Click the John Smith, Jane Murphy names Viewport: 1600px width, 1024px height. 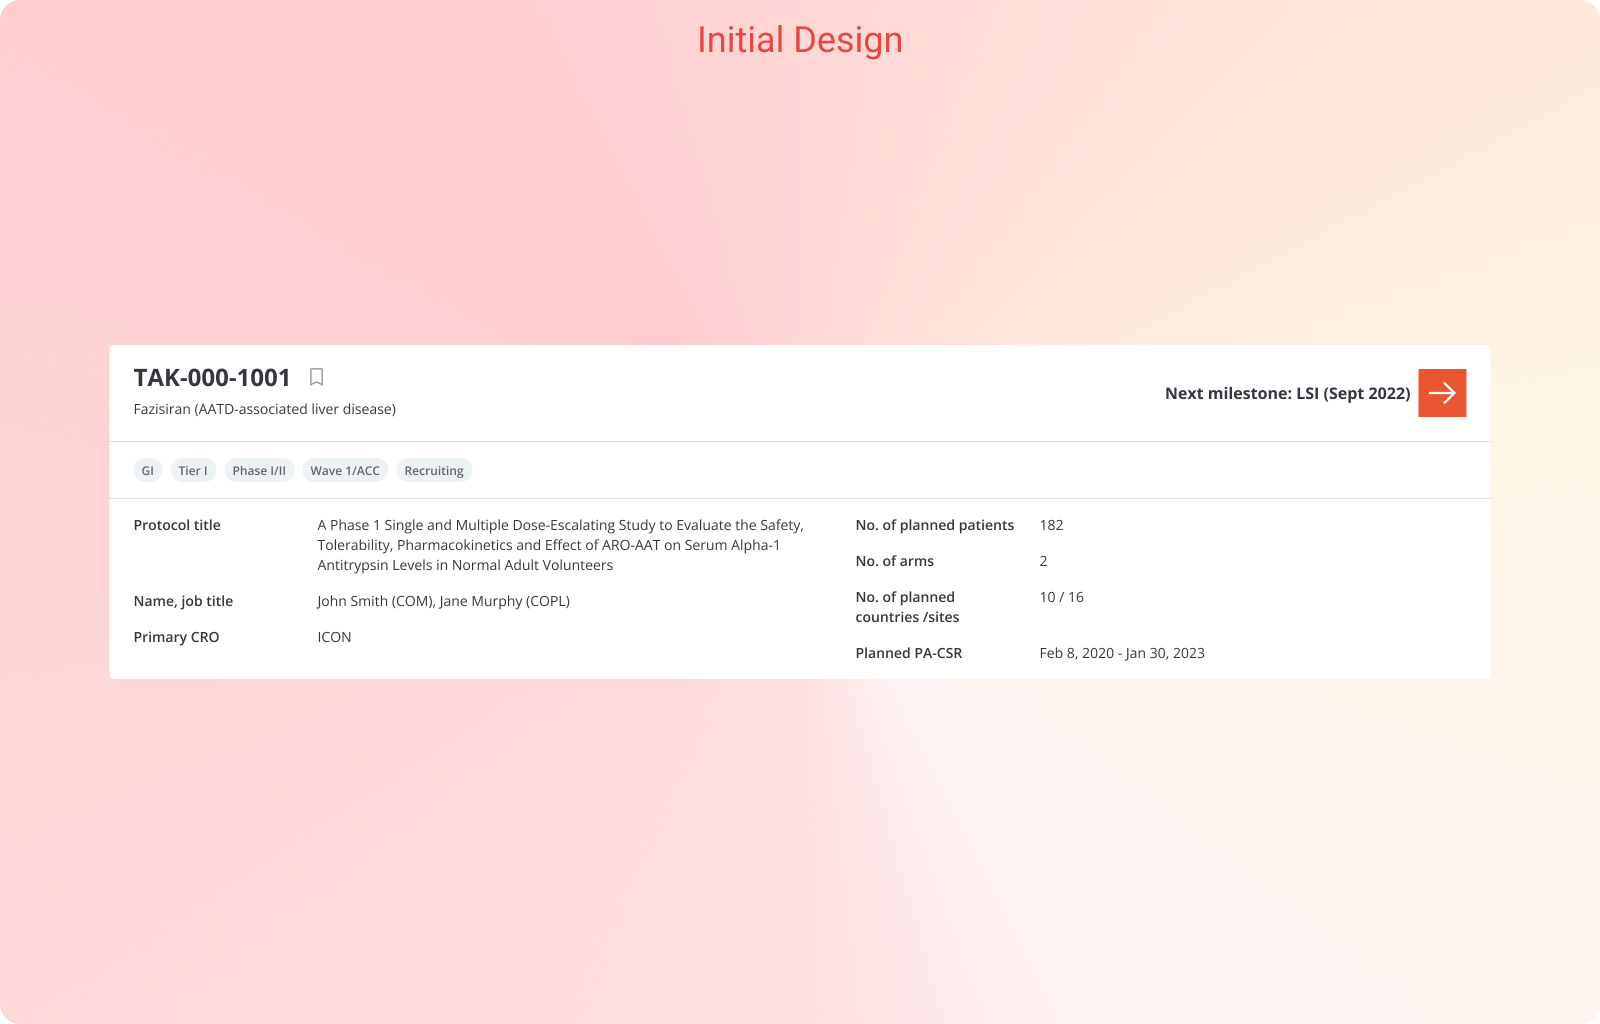click(x=443, y=601)
